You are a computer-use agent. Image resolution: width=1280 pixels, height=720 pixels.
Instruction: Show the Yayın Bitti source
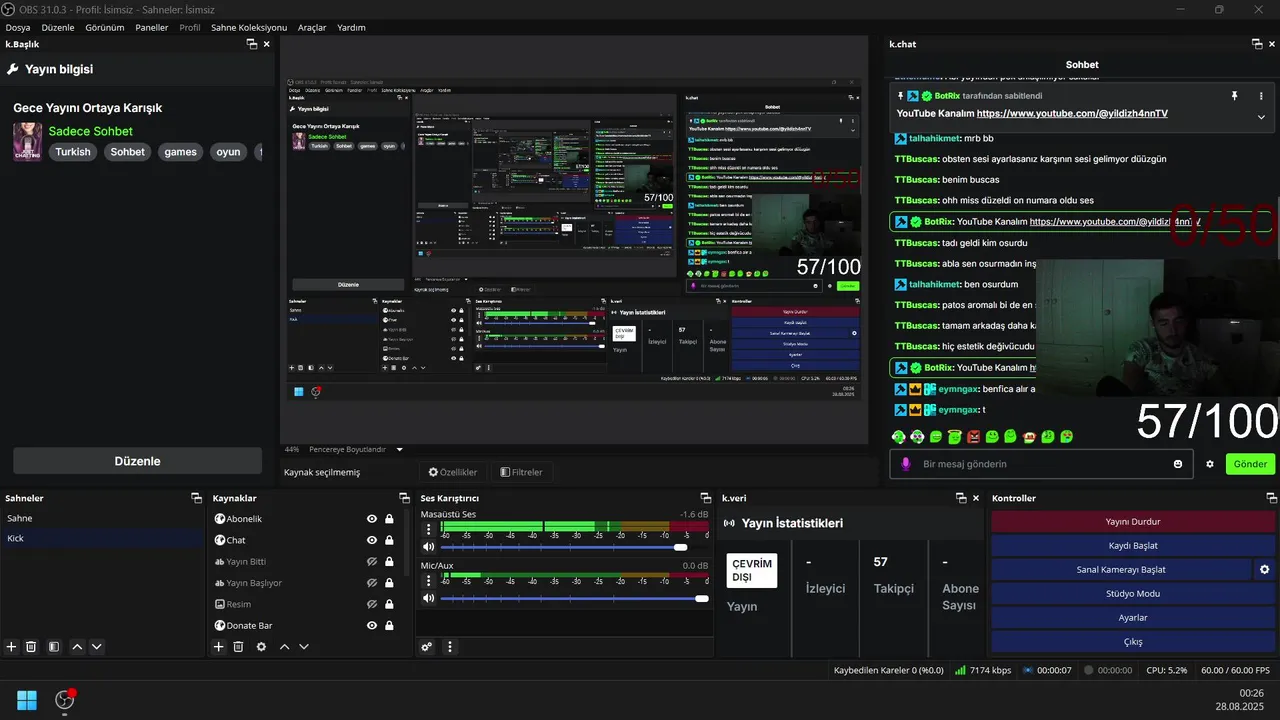[x=372, y=562]
